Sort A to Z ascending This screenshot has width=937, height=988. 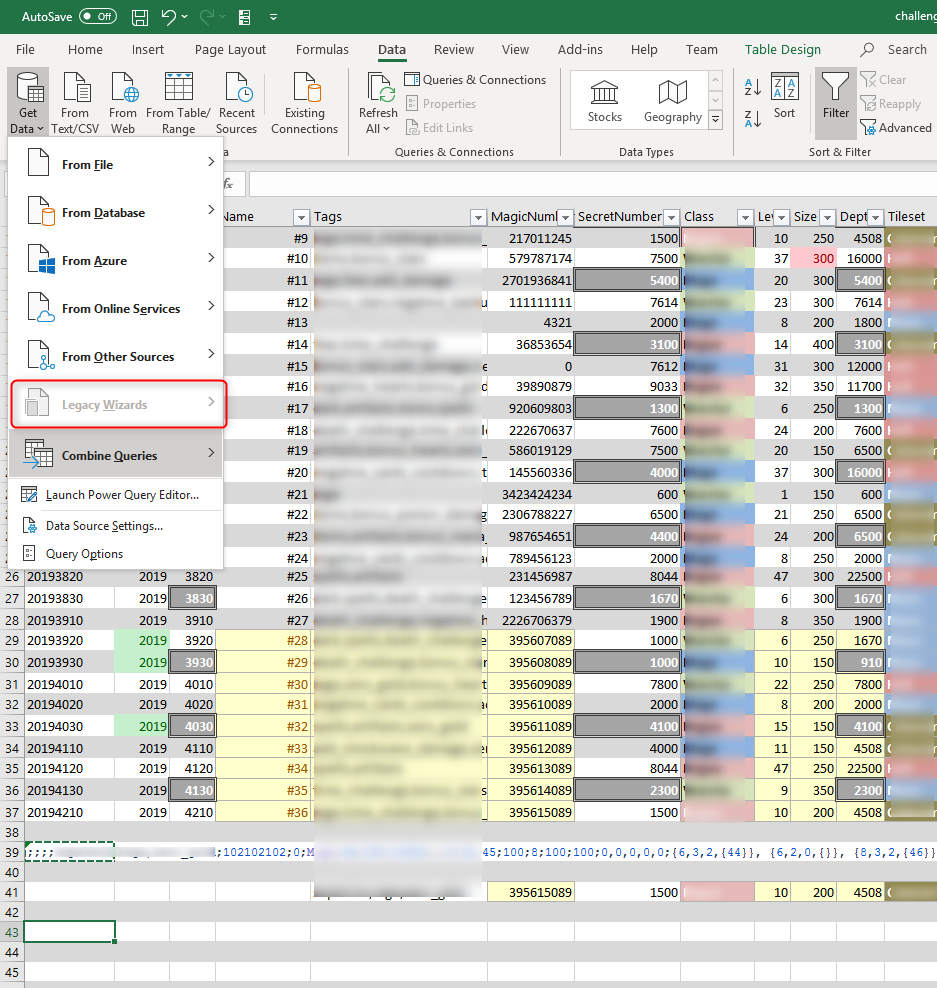tap(752, 88)
